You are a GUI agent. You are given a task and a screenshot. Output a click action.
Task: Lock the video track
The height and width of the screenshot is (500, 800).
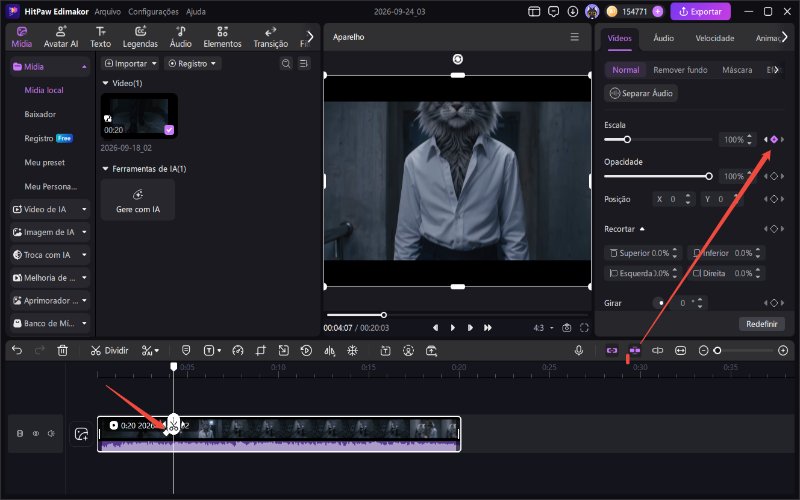(x=20, y=433)
